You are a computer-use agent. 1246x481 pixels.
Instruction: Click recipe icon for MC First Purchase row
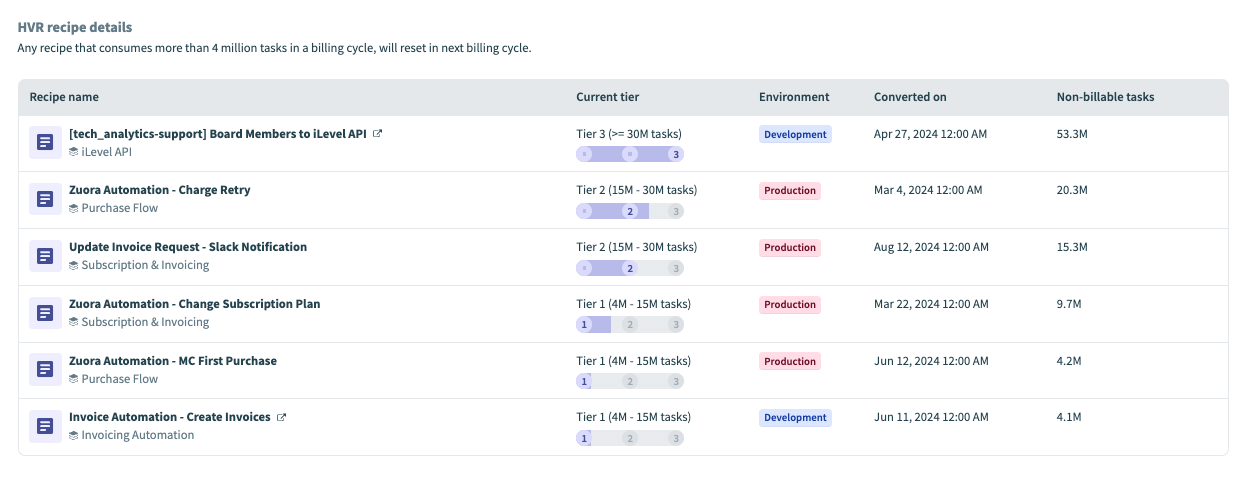tap(44, 370)
